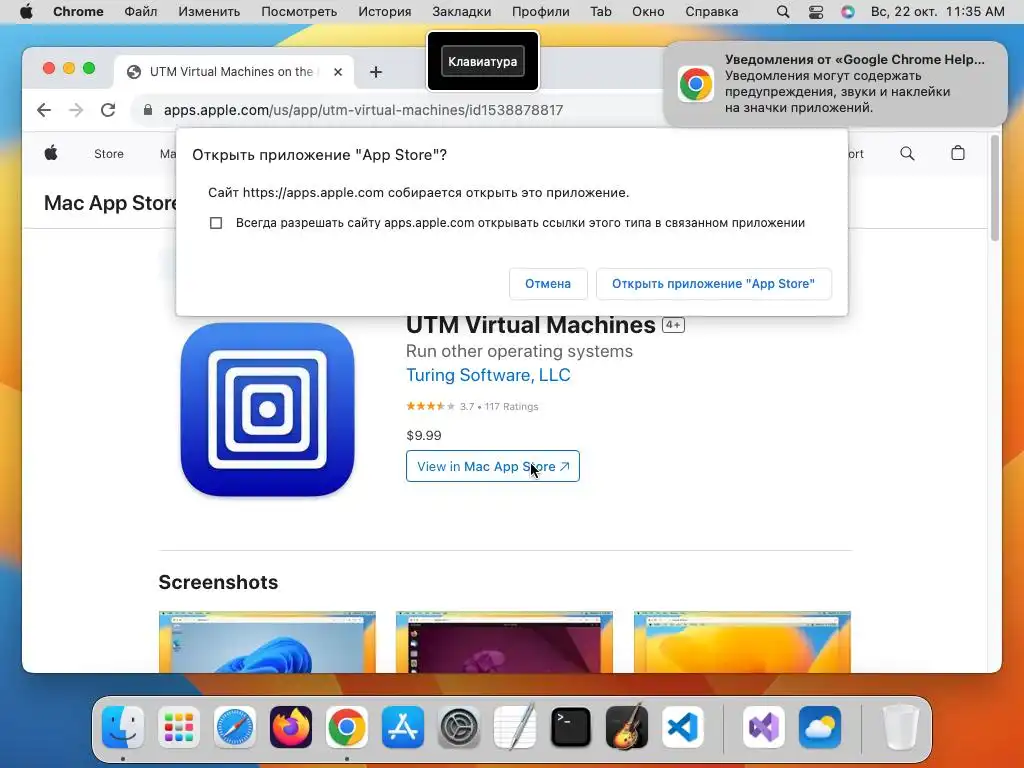This screenshot has width=1024, height=768.
Task: Open Launchpad from the Dock
Action: tap(178, 727)
